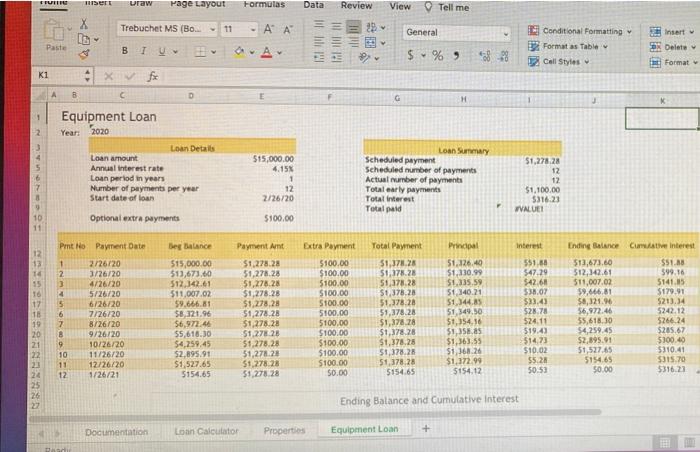Open Conditional Formatting menu
The image size is (700, 452).
click(579, 31)
